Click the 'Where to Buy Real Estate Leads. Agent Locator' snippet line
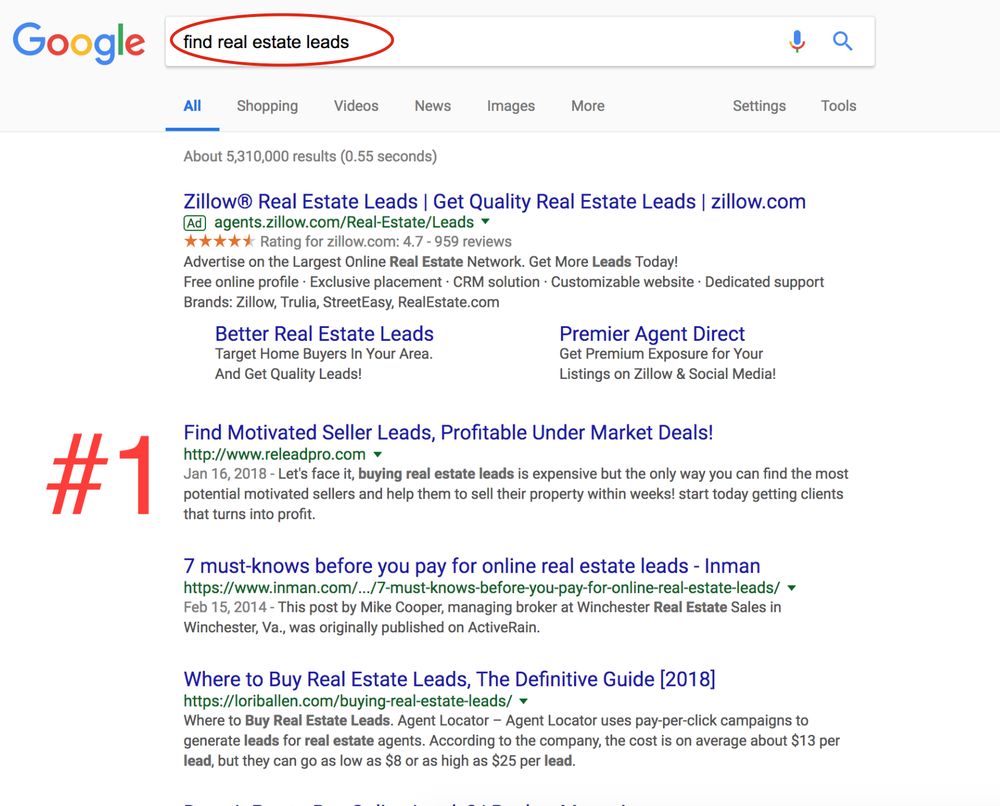1000x806 pixels. 496,721
